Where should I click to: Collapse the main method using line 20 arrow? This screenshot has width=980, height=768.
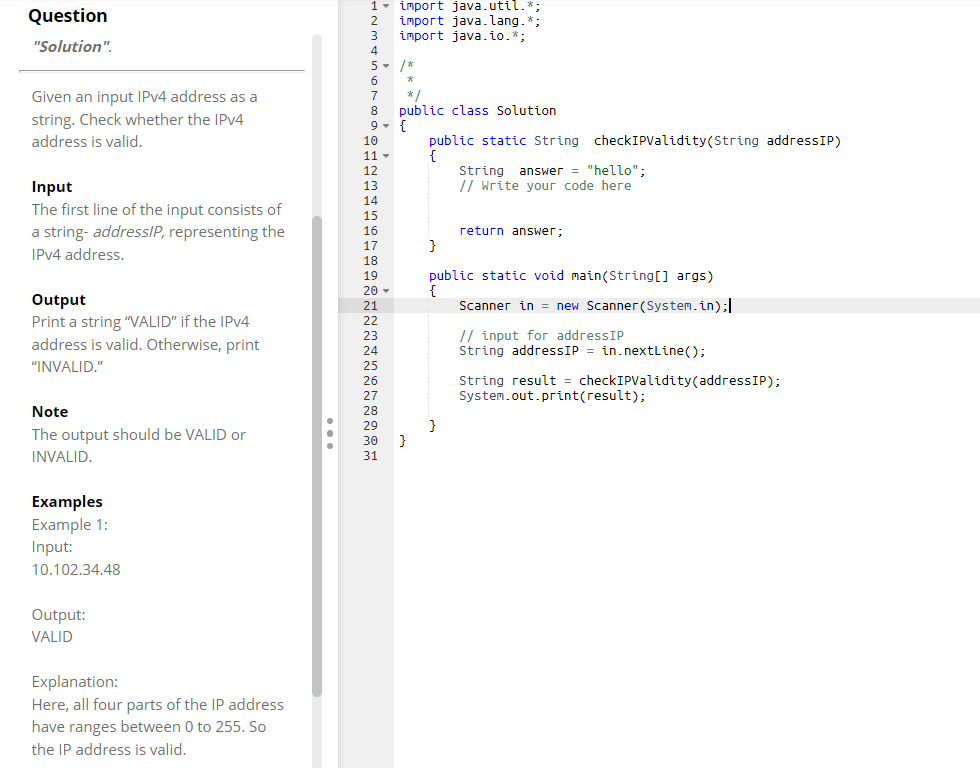tap(385, 290)
